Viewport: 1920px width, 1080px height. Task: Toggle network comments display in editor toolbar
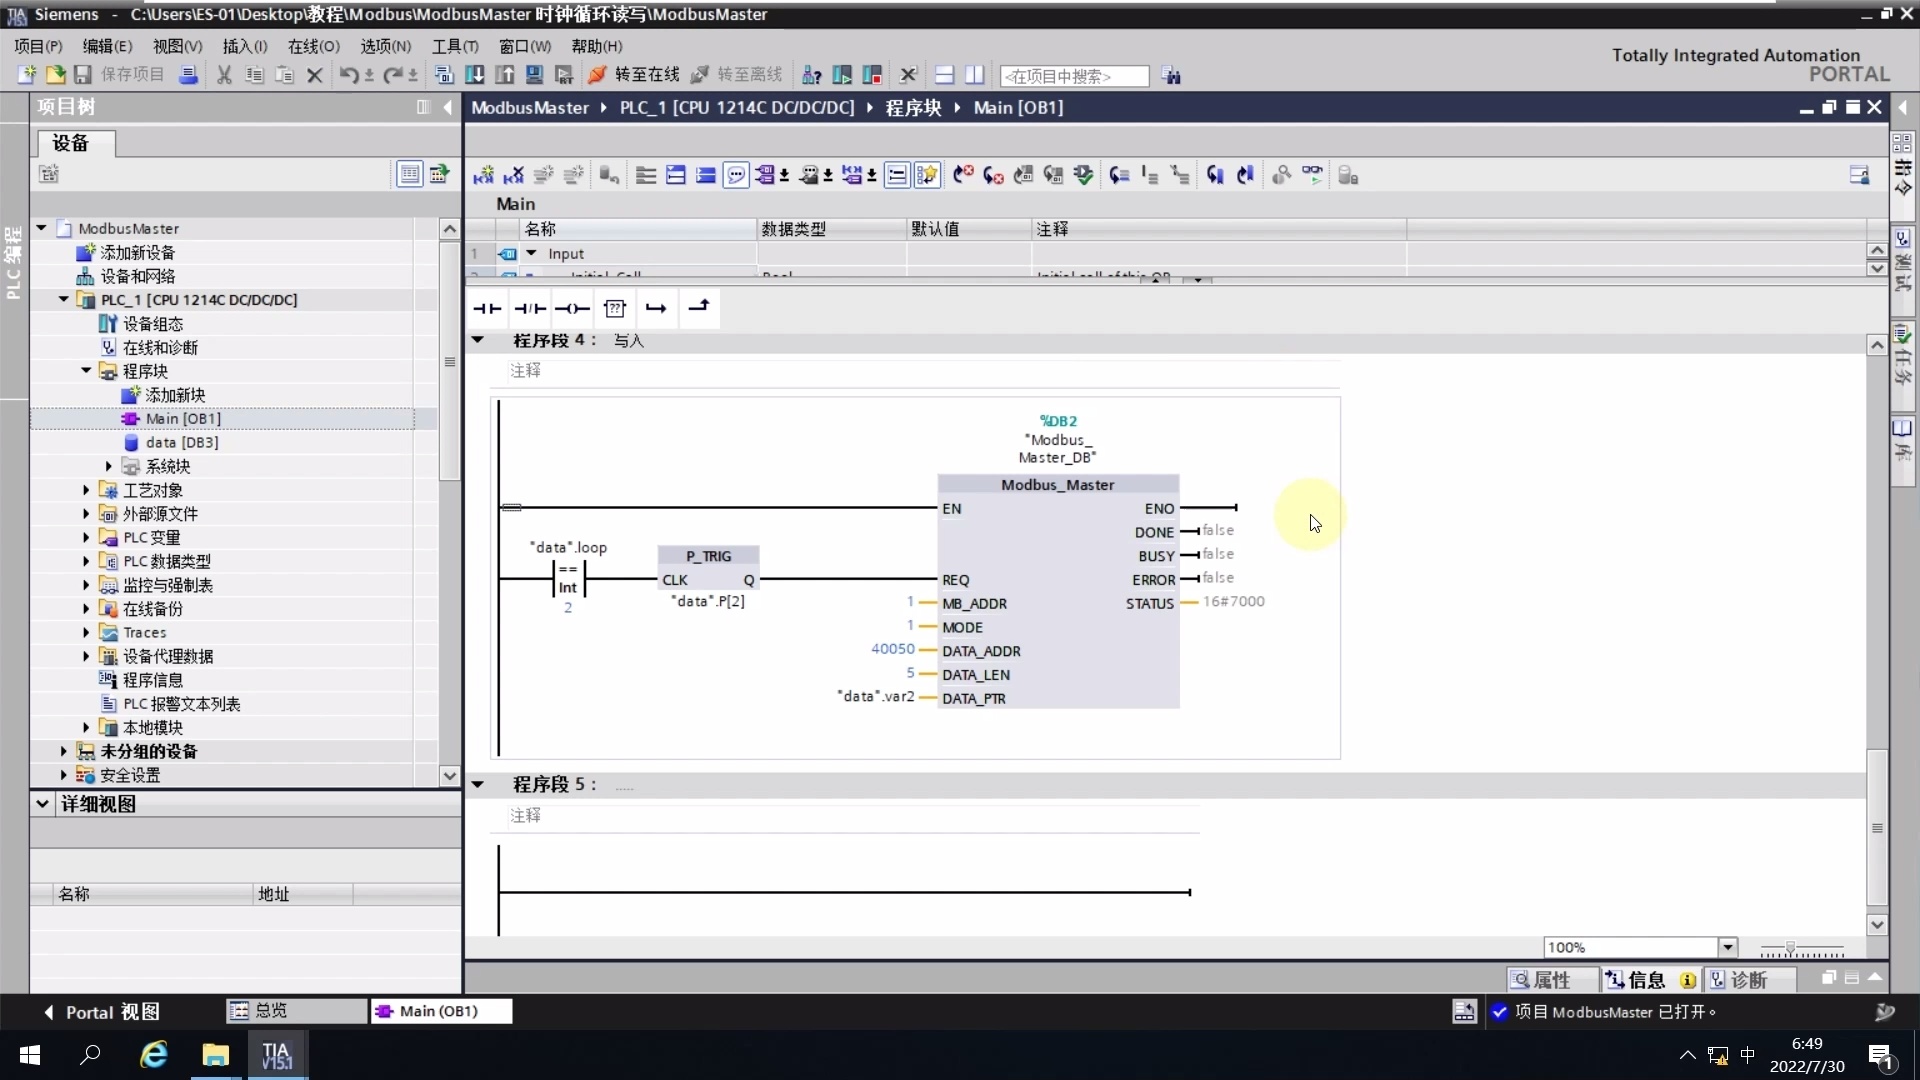736,176
